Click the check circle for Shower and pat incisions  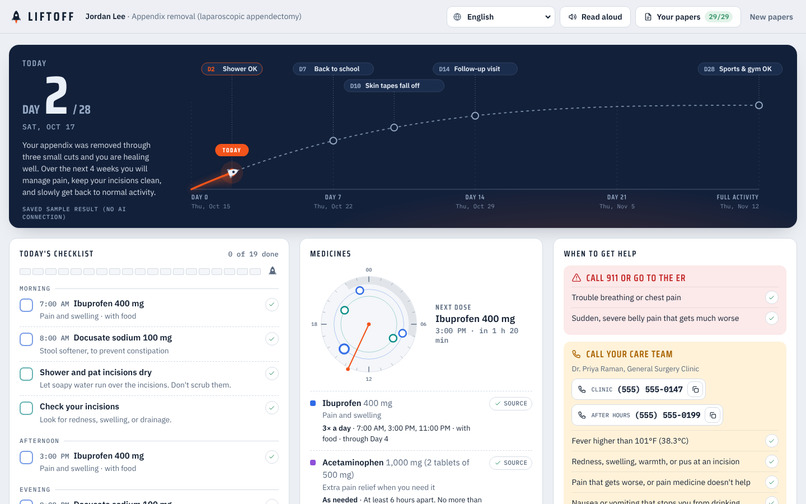(x=272, y=373)
